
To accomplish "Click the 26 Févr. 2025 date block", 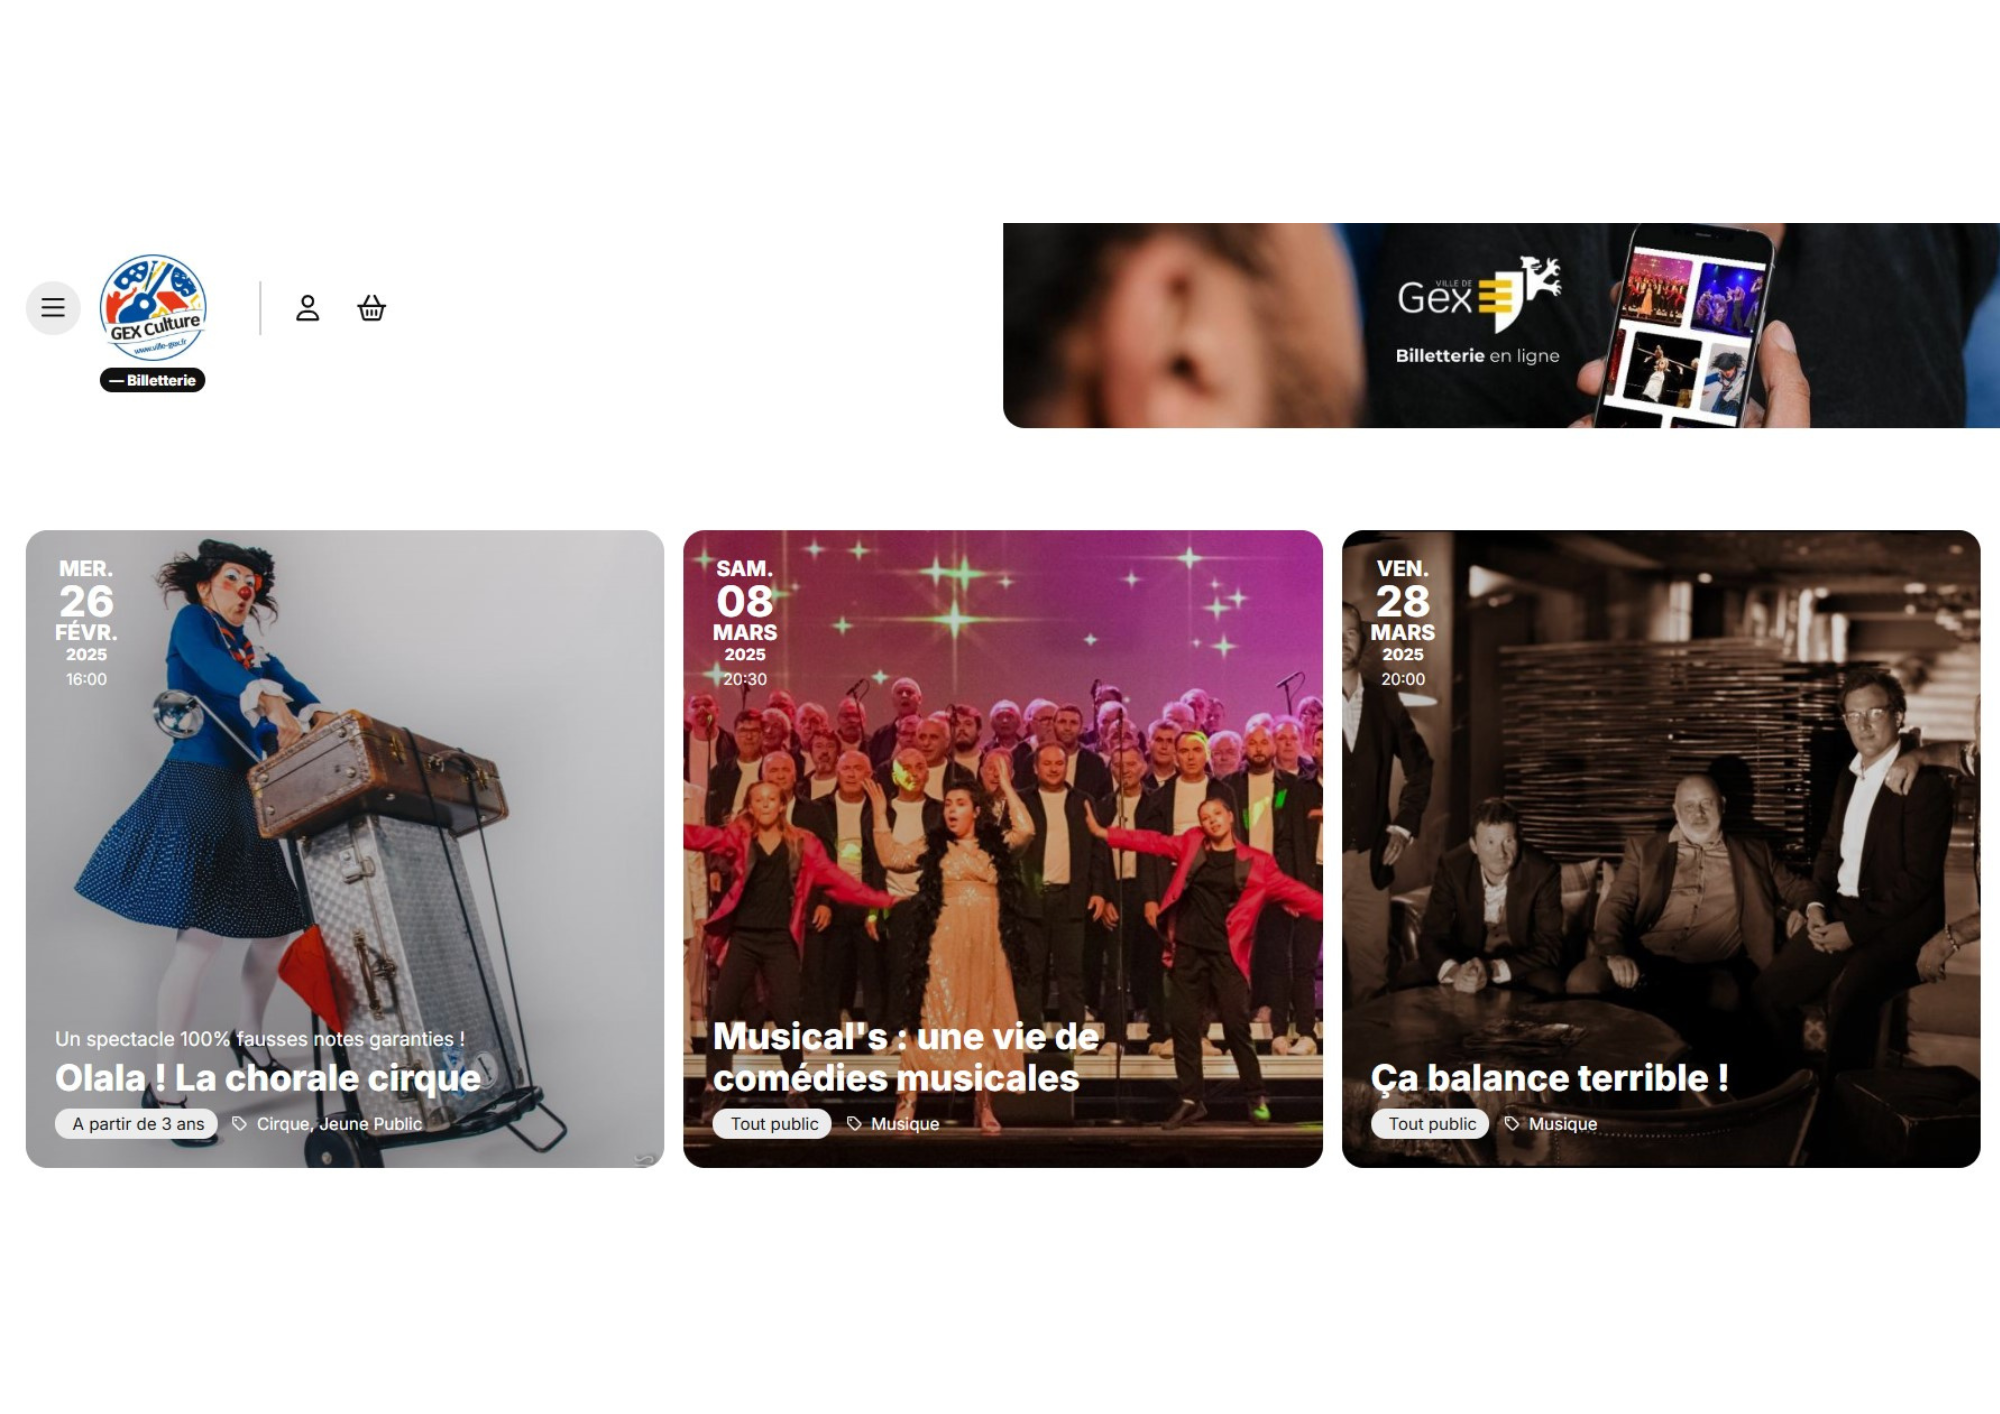I will coord(86,622).
